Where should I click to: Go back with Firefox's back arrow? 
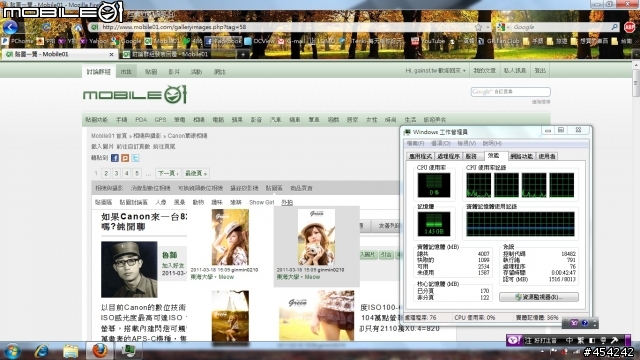tap(10, 27)
